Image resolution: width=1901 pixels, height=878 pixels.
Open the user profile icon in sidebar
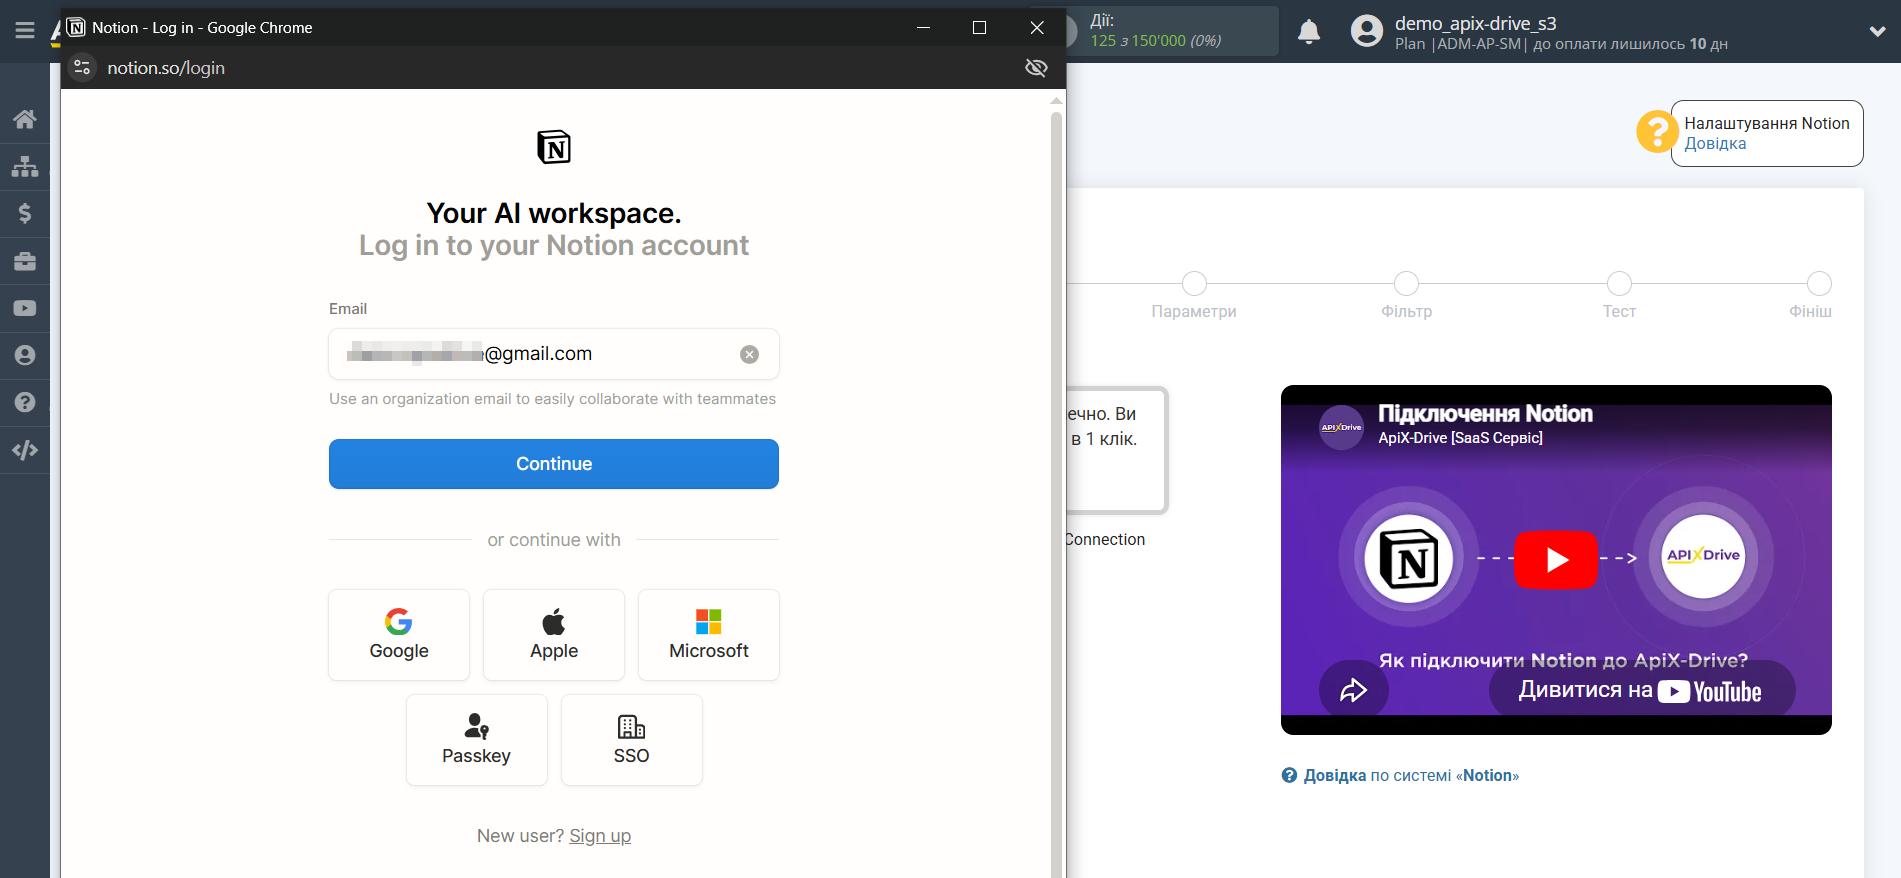(x=25, y=355)
